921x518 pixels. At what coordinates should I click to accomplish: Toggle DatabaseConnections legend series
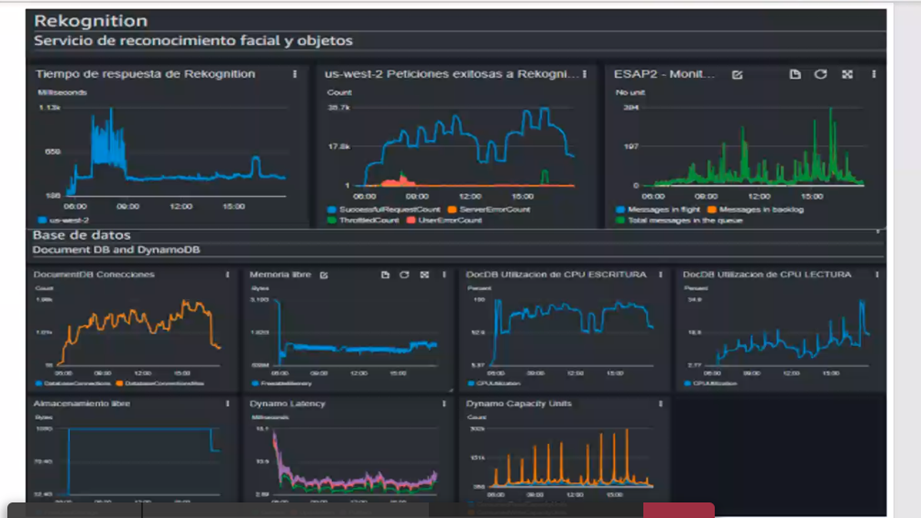73,384
